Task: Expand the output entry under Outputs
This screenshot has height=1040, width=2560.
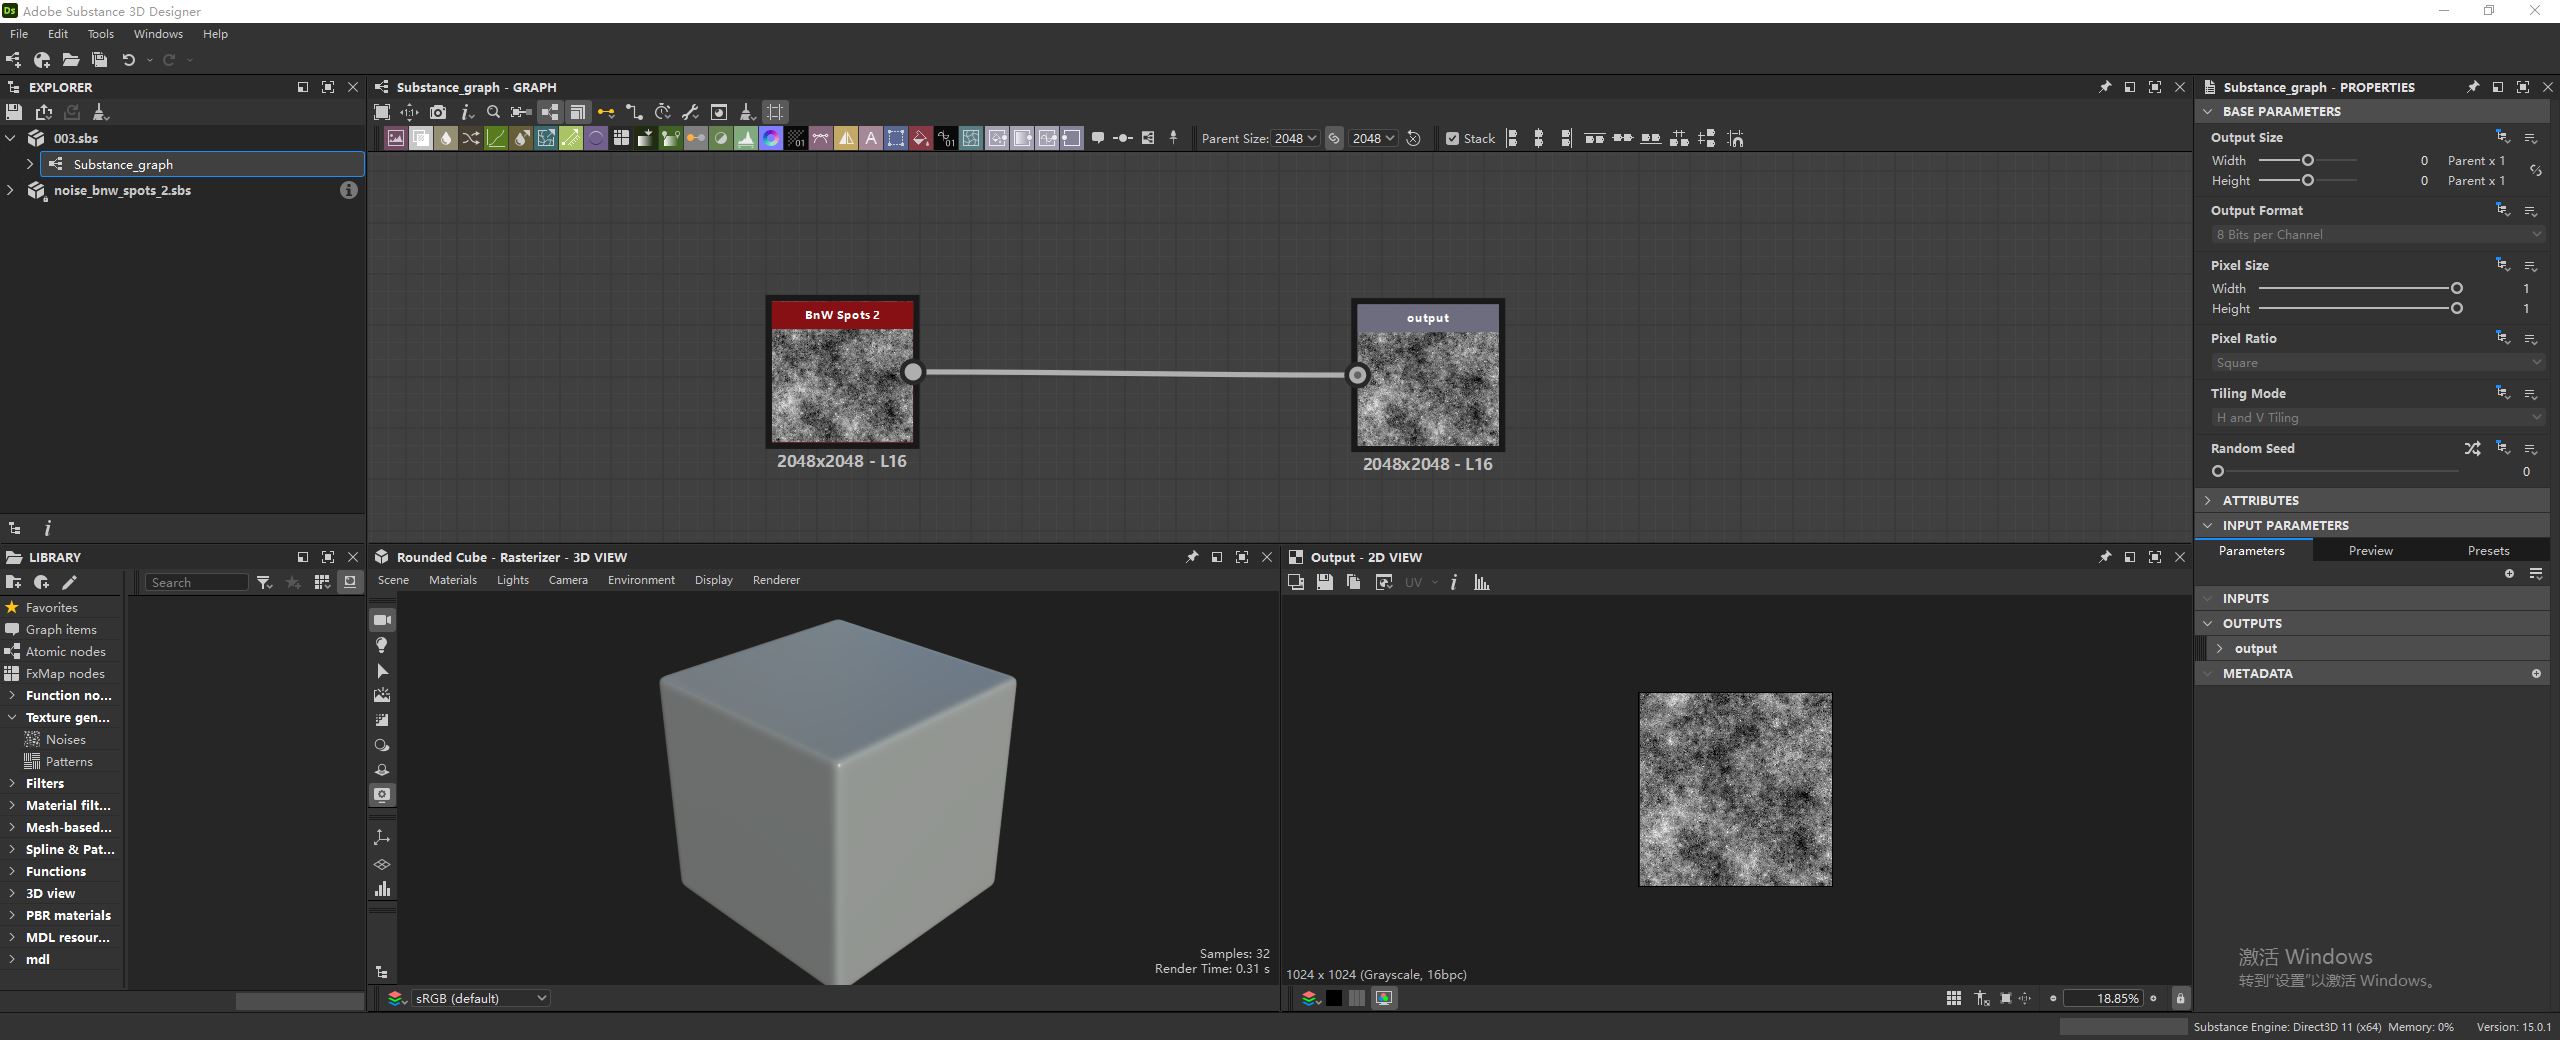Action: [2220, 648]
